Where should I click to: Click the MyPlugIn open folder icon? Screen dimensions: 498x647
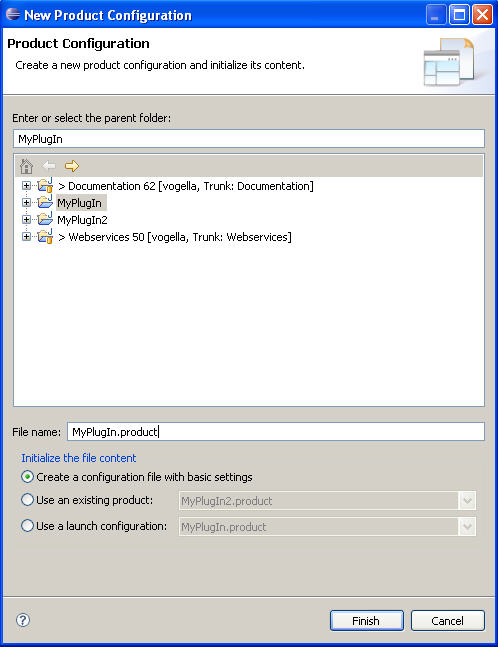pos(45,203)
